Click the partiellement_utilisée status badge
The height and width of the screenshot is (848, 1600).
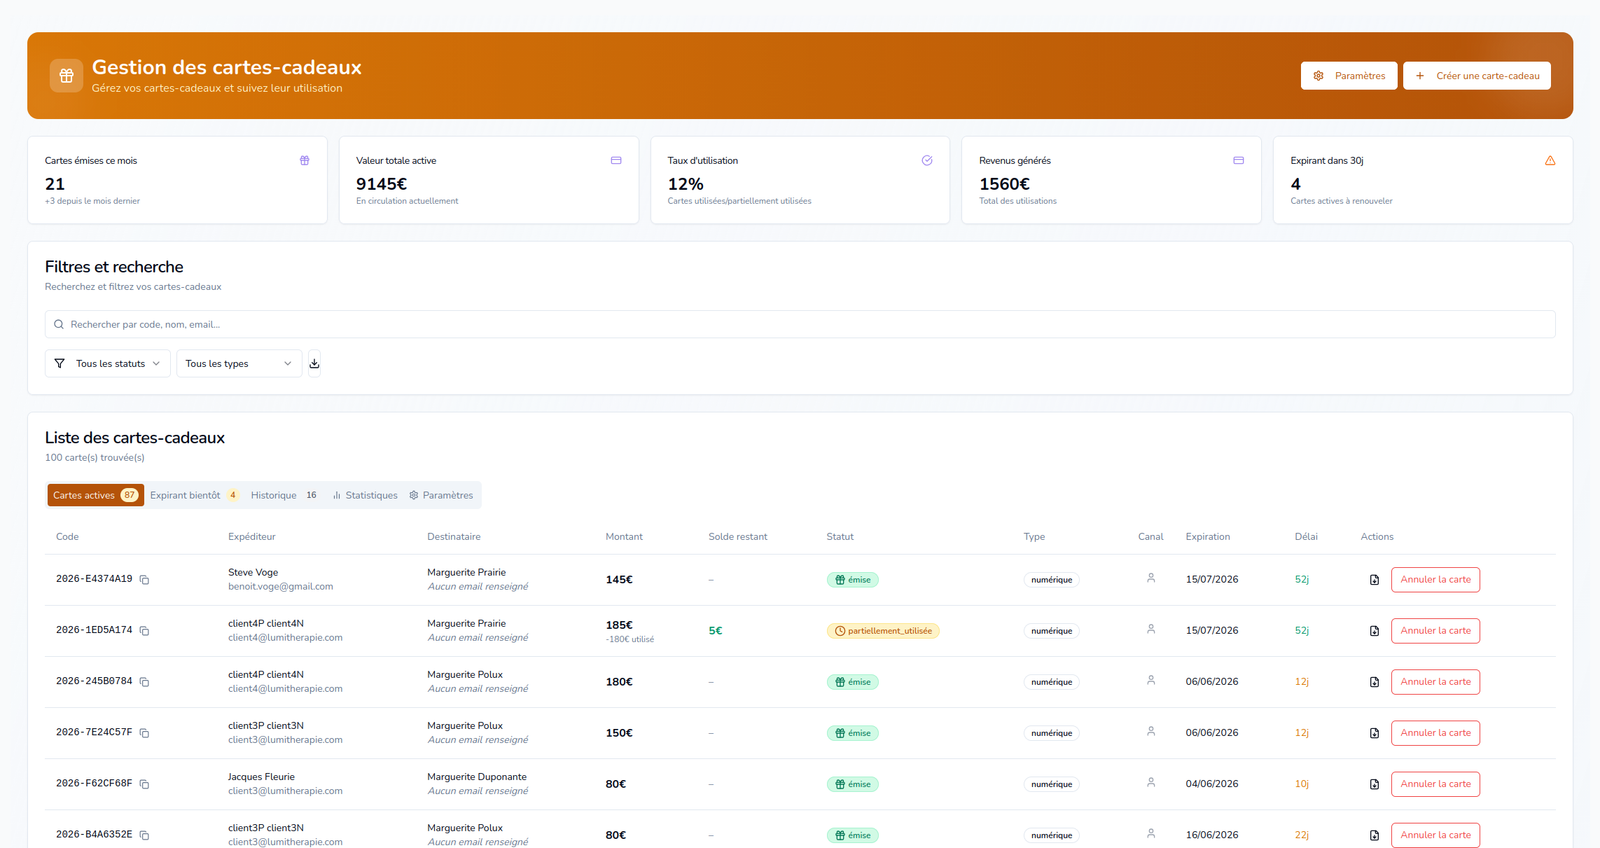pos(883,631)
